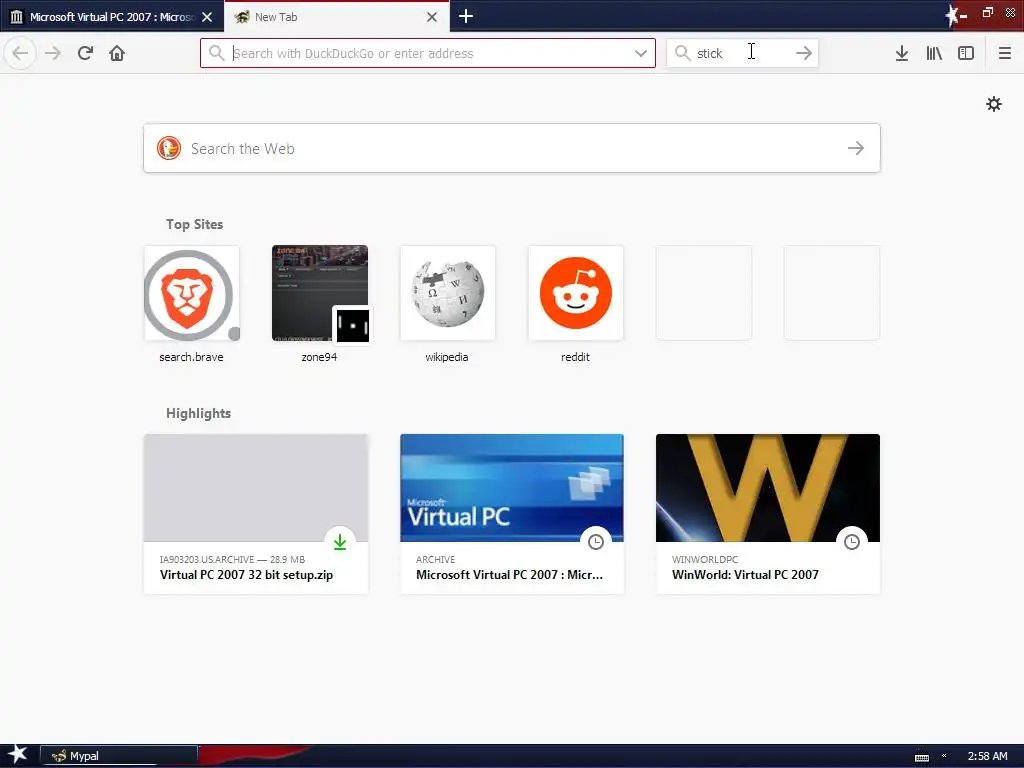Click the 2:58 AM clock
The image size is (1024, 768).
[x=987, y=756]
